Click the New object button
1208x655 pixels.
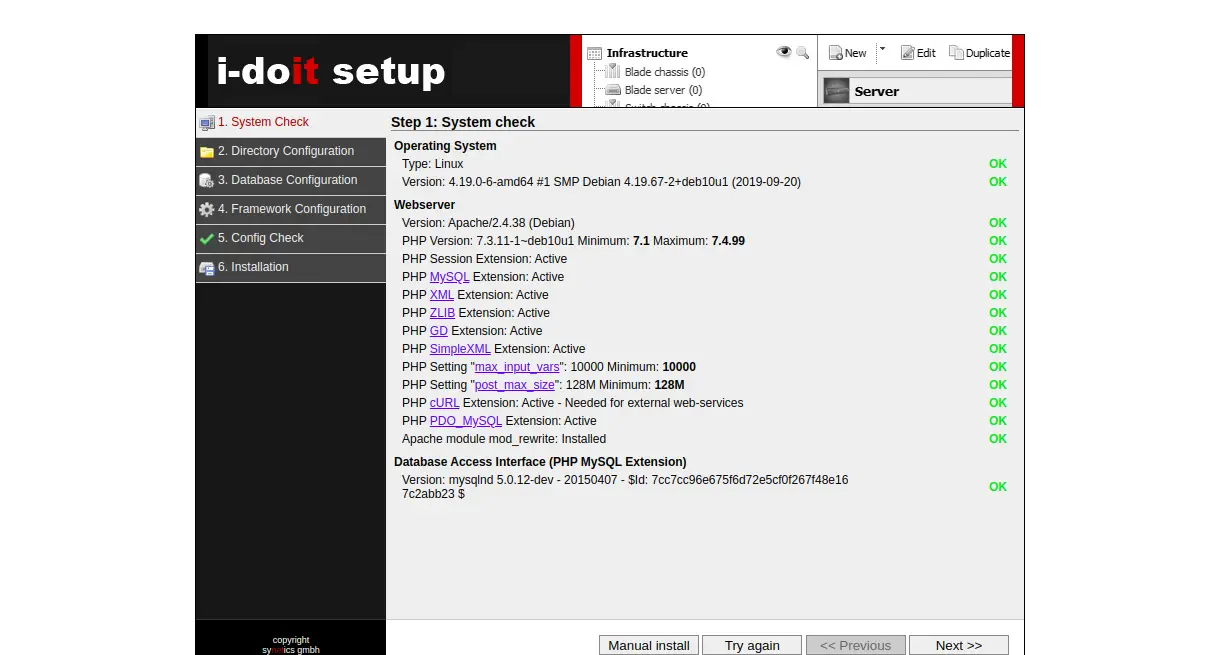click(x=847, y=53)
